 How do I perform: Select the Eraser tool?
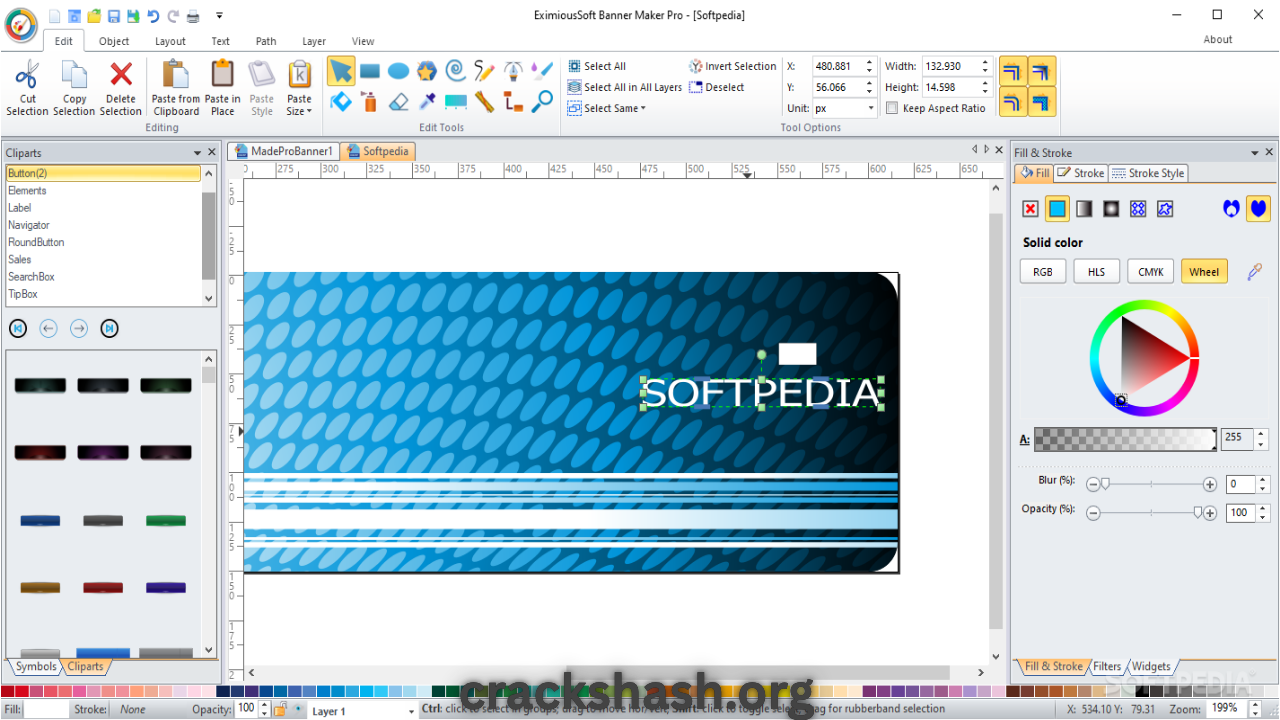(x=398, y=101)
